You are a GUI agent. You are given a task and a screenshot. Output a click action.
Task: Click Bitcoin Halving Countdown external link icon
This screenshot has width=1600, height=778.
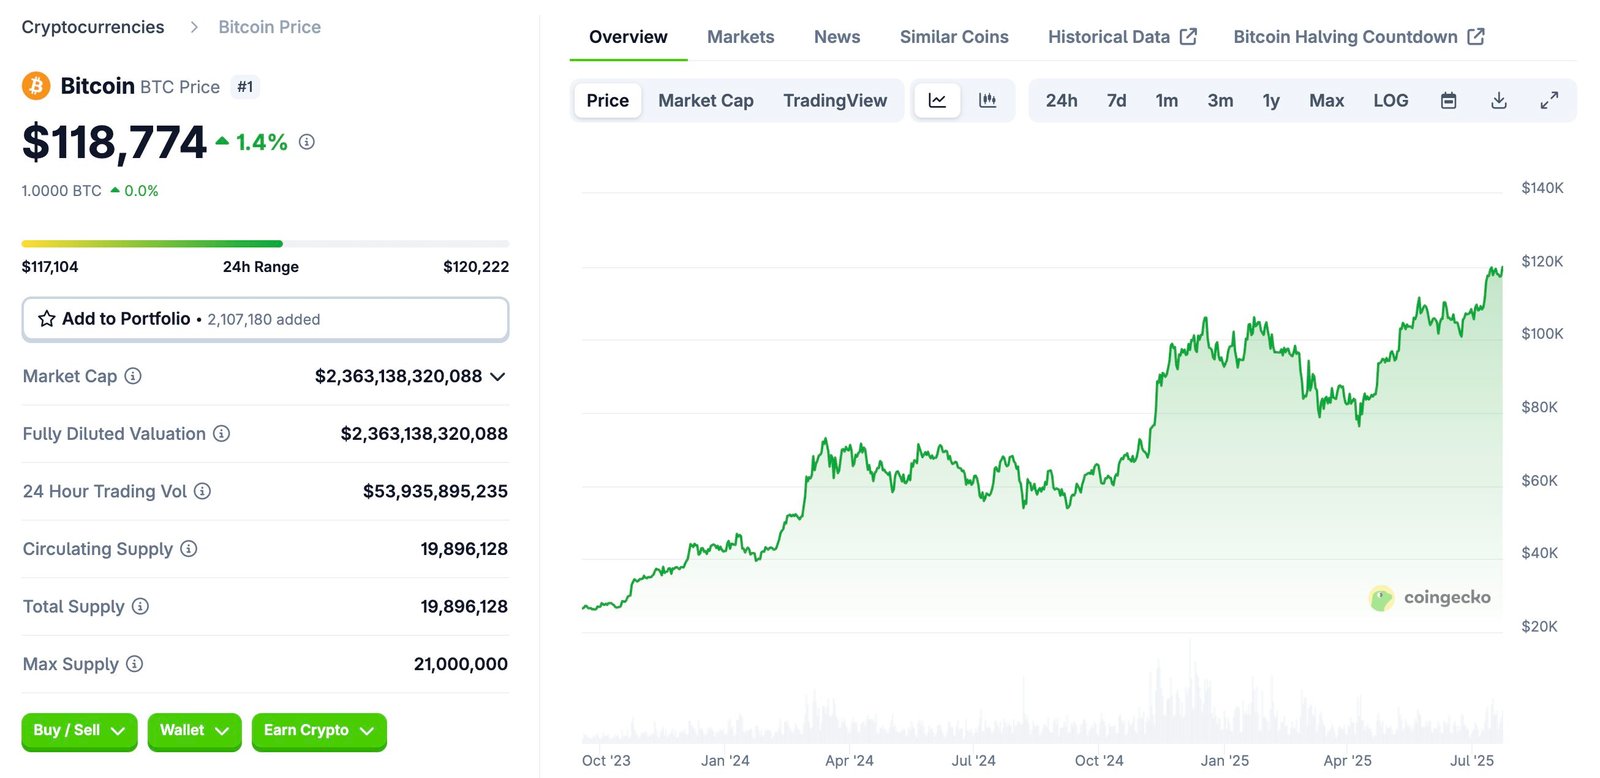[1476, 37]
